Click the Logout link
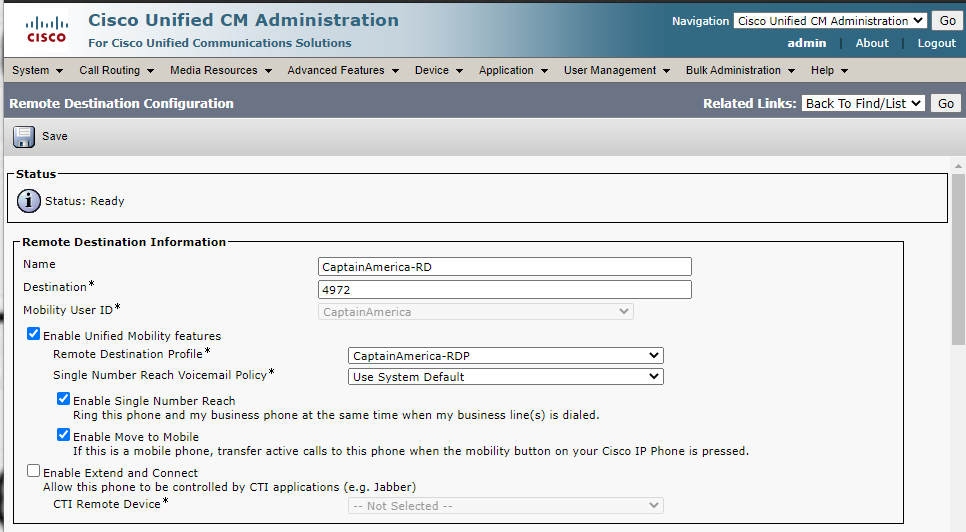This screenshot has height=532, width=966. coord(936,43)
